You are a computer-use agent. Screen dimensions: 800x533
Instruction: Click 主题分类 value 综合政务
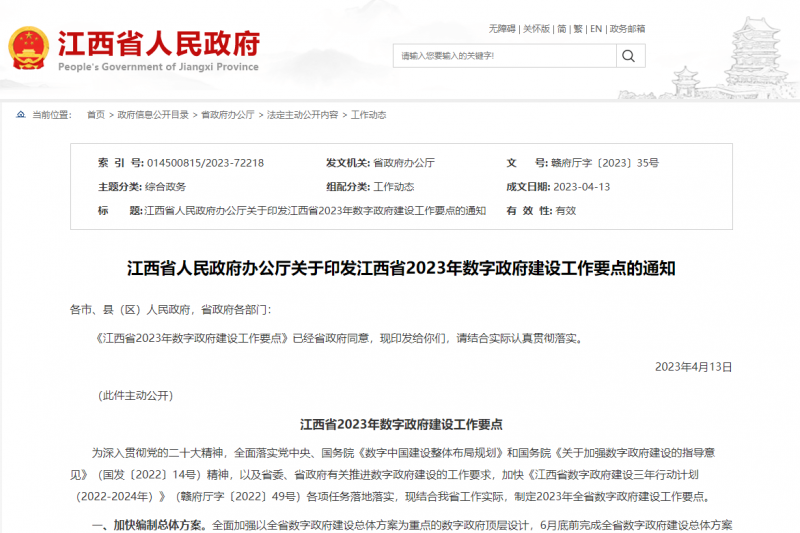[165, 187]
